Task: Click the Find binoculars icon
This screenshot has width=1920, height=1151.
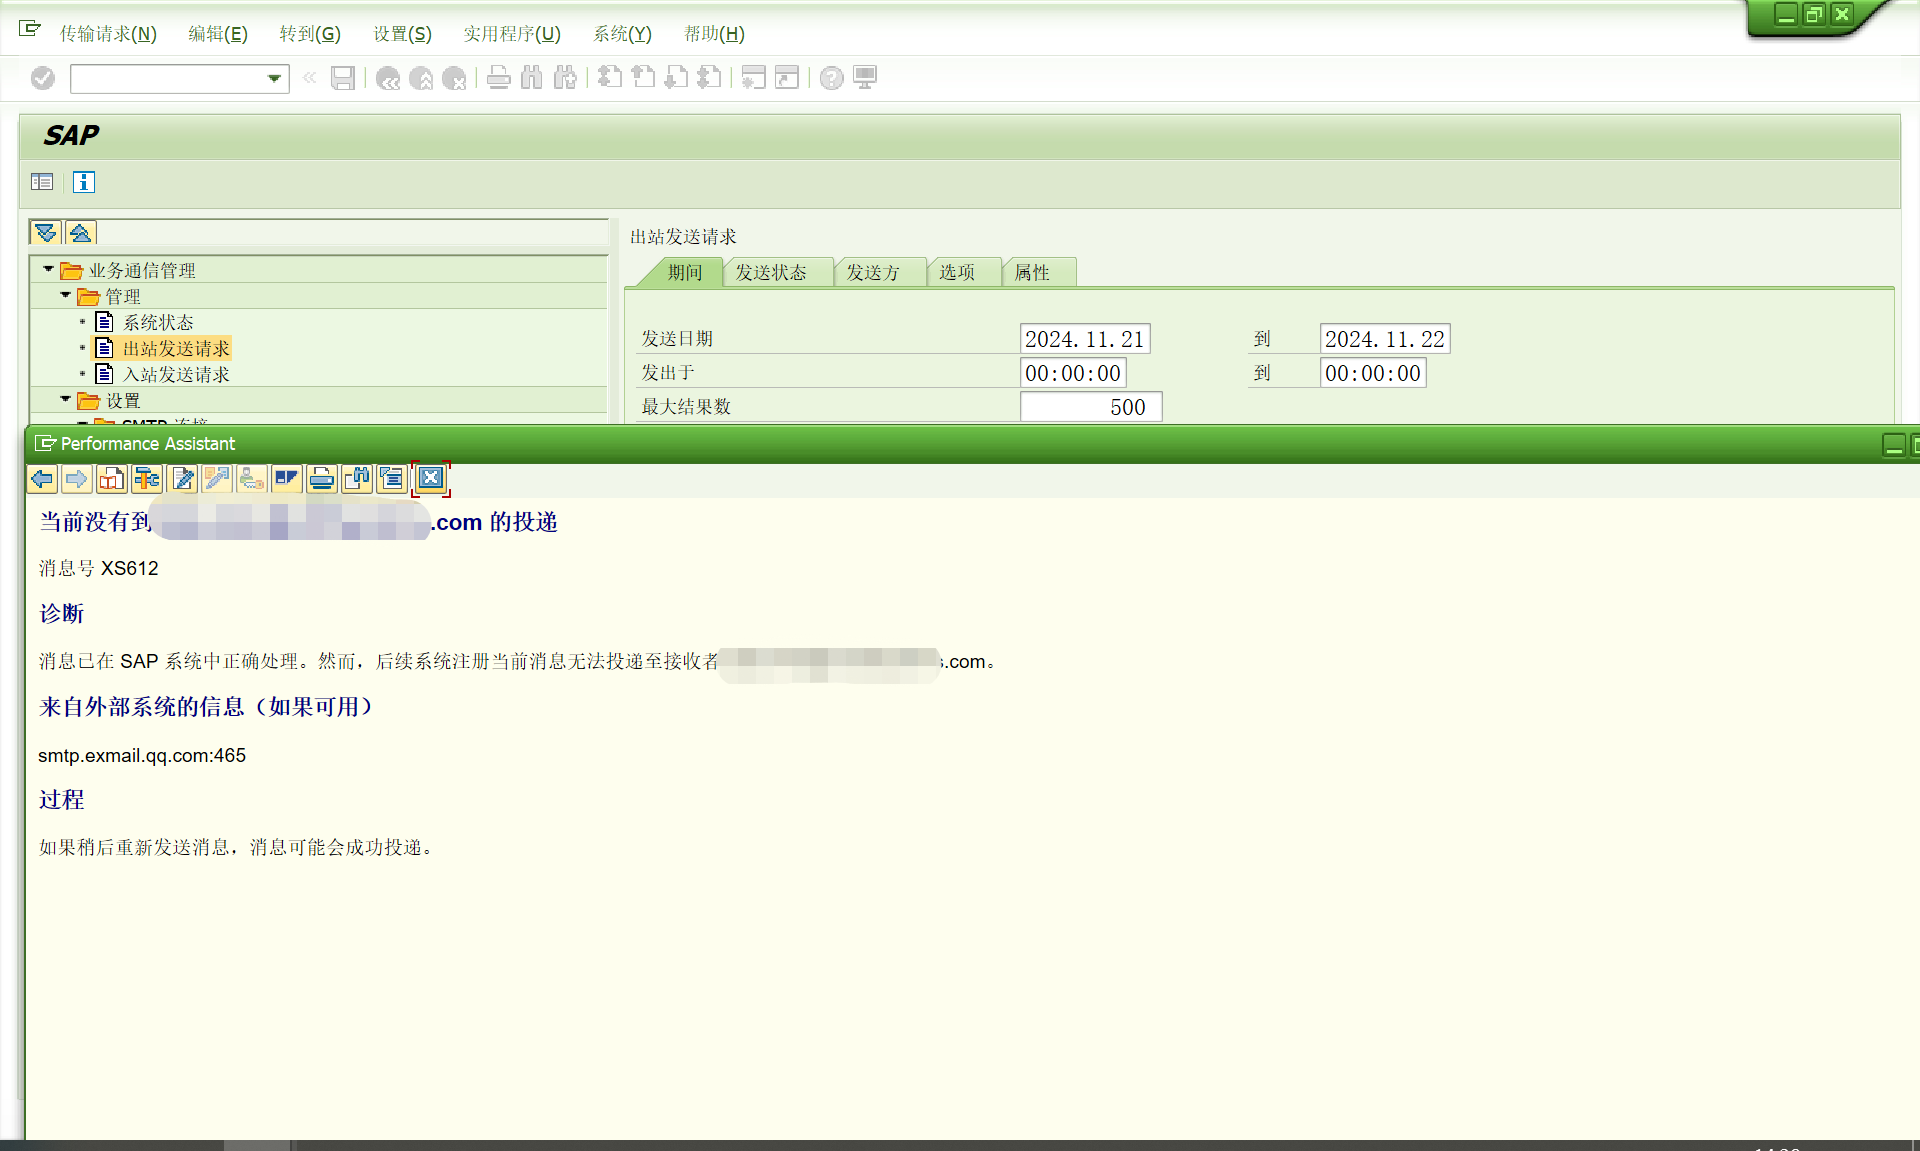Action: 532,78
